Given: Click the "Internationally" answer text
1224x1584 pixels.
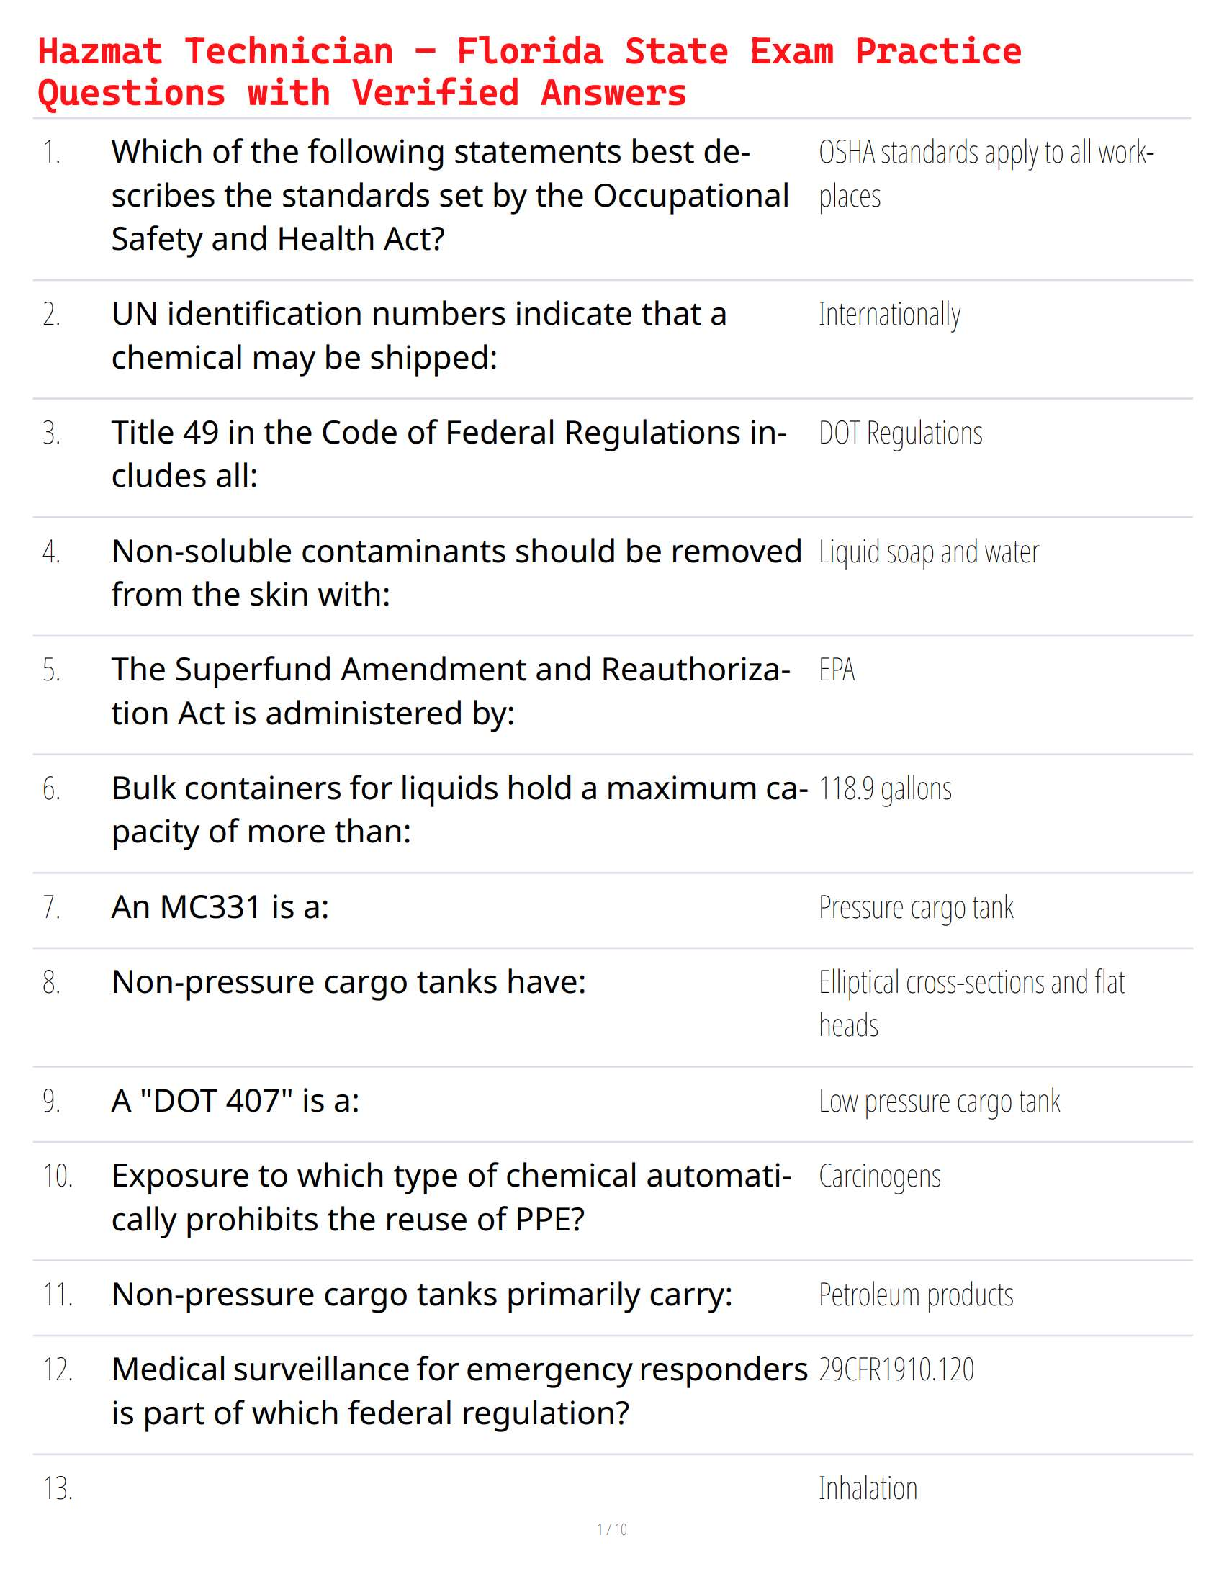Looking at the screenshot, I should [889, 315].
